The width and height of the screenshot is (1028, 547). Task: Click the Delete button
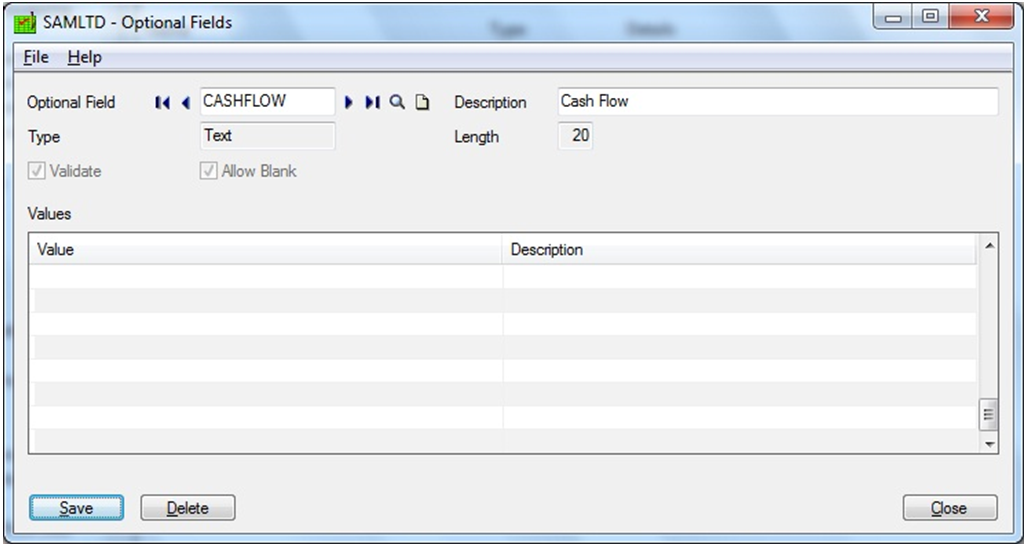tap(188, 508)
